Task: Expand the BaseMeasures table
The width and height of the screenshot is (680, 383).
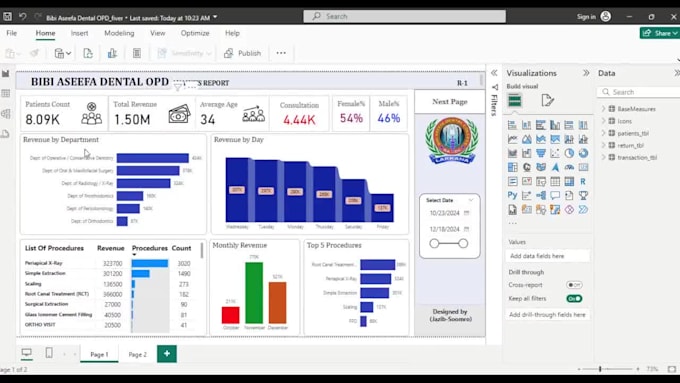Action: click(x=603, y=109)
